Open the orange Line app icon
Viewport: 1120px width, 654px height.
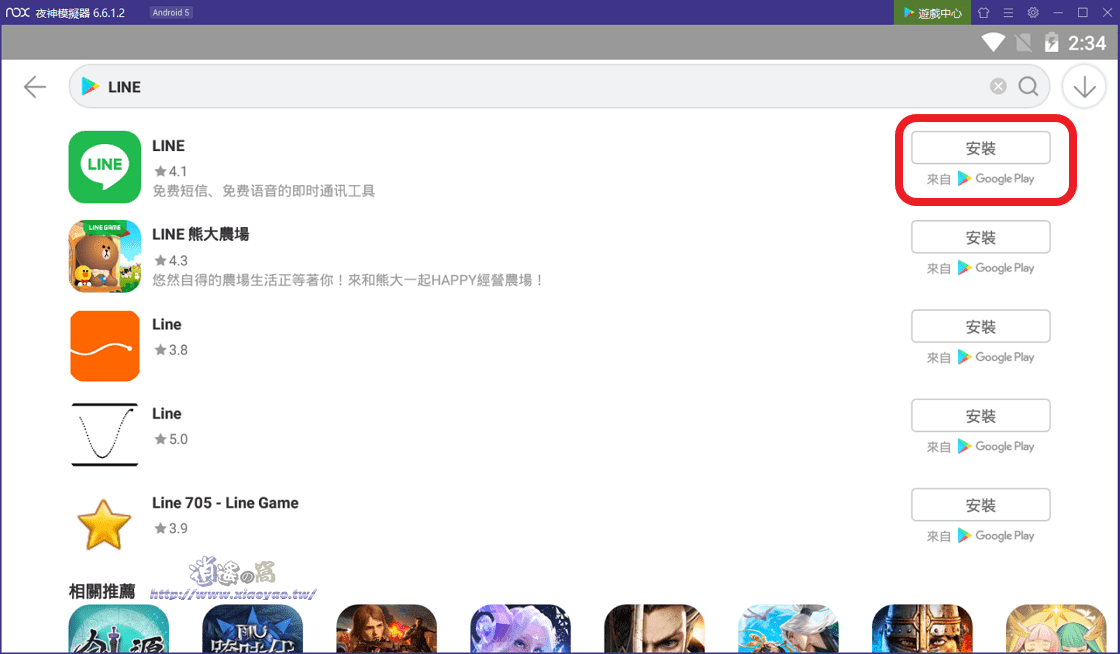[104, 346]
